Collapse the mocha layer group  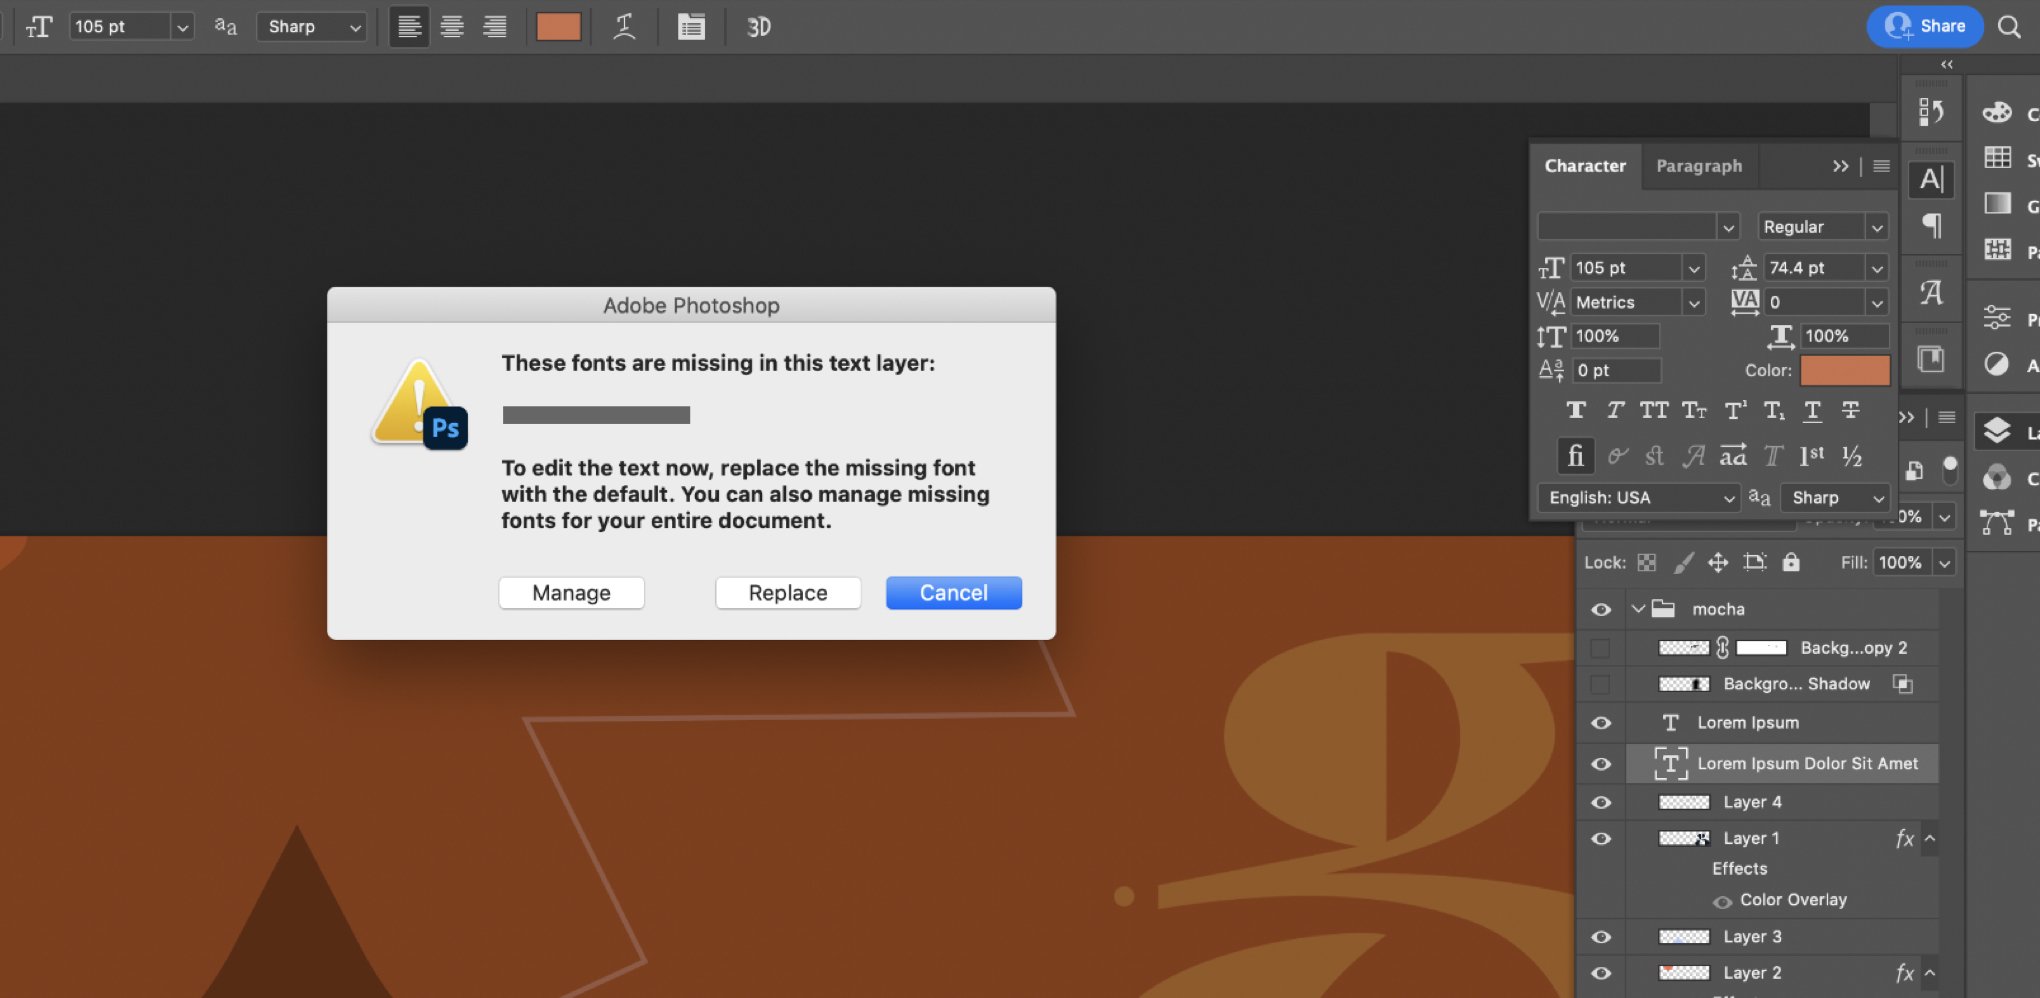1638,608
